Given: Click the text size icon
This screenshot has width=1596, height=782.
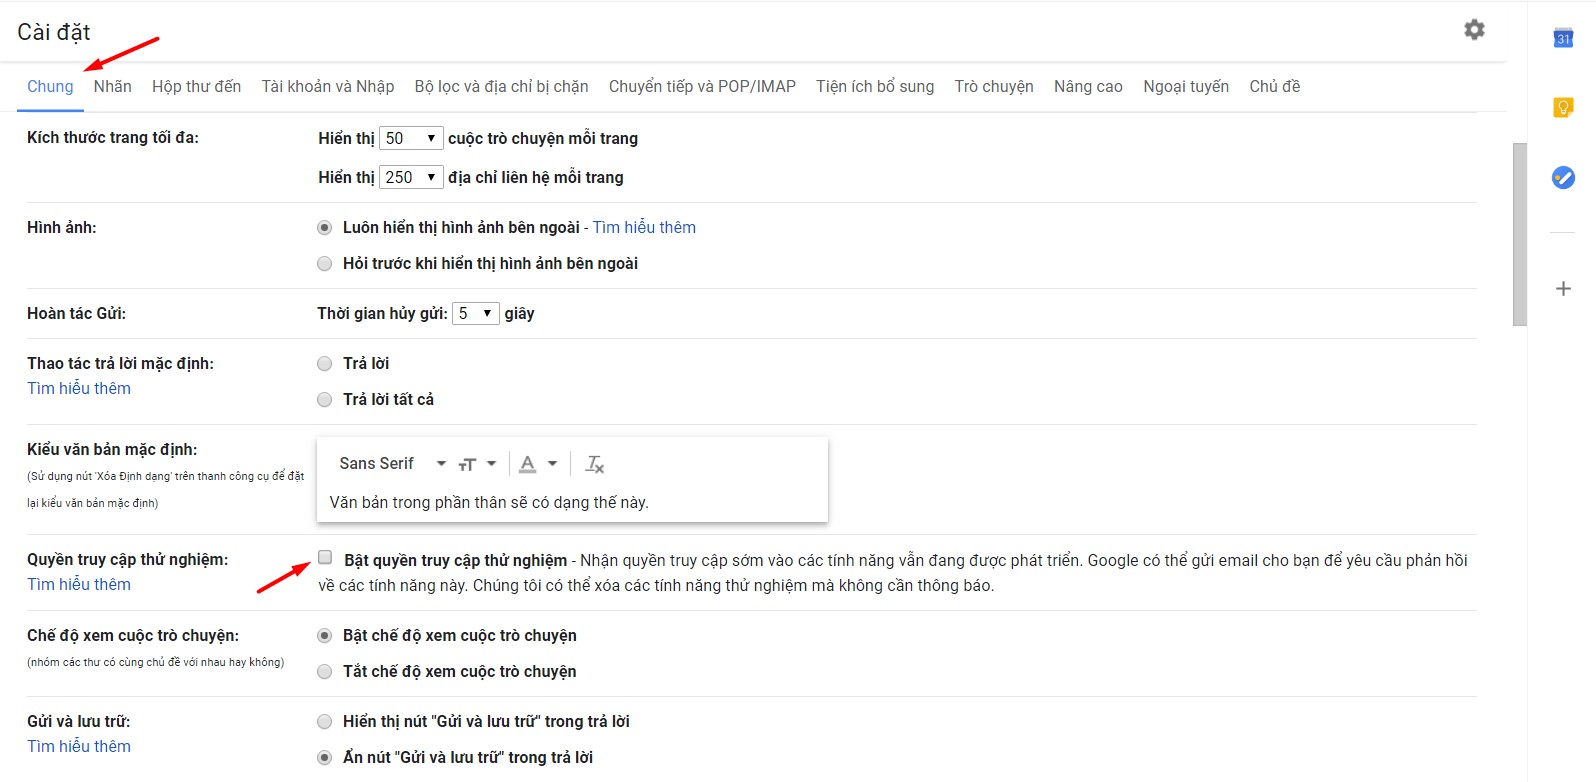Looking at the screenshot, I should (467, 464).
